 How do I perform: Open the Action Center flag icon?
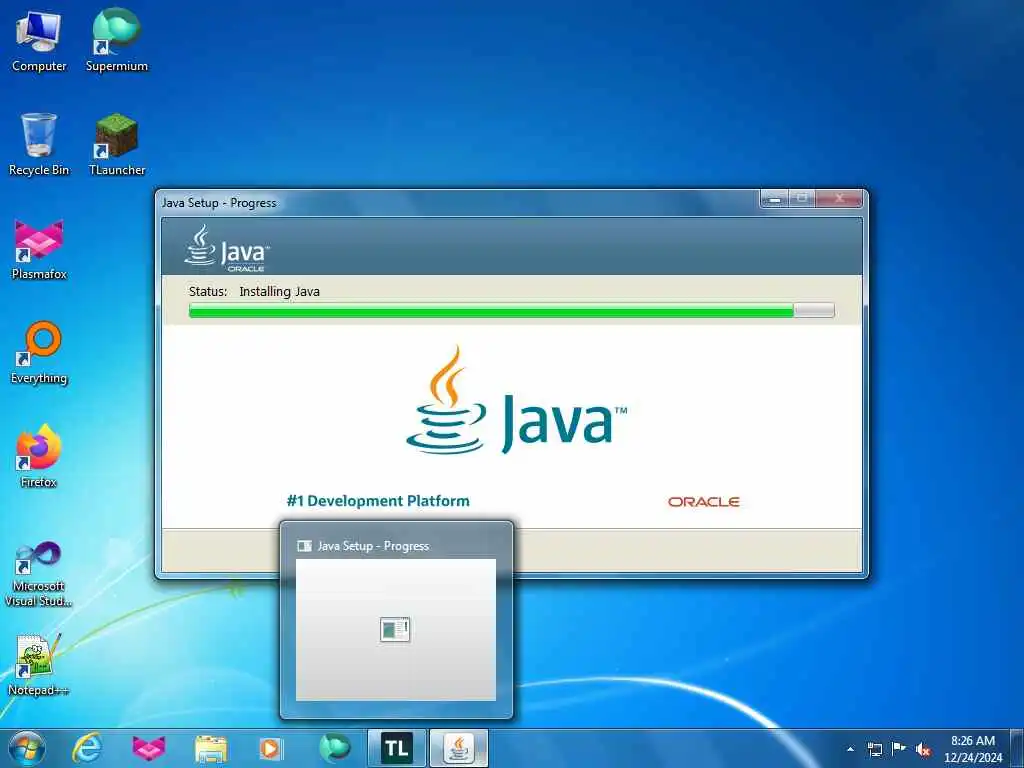click(899, 748)
